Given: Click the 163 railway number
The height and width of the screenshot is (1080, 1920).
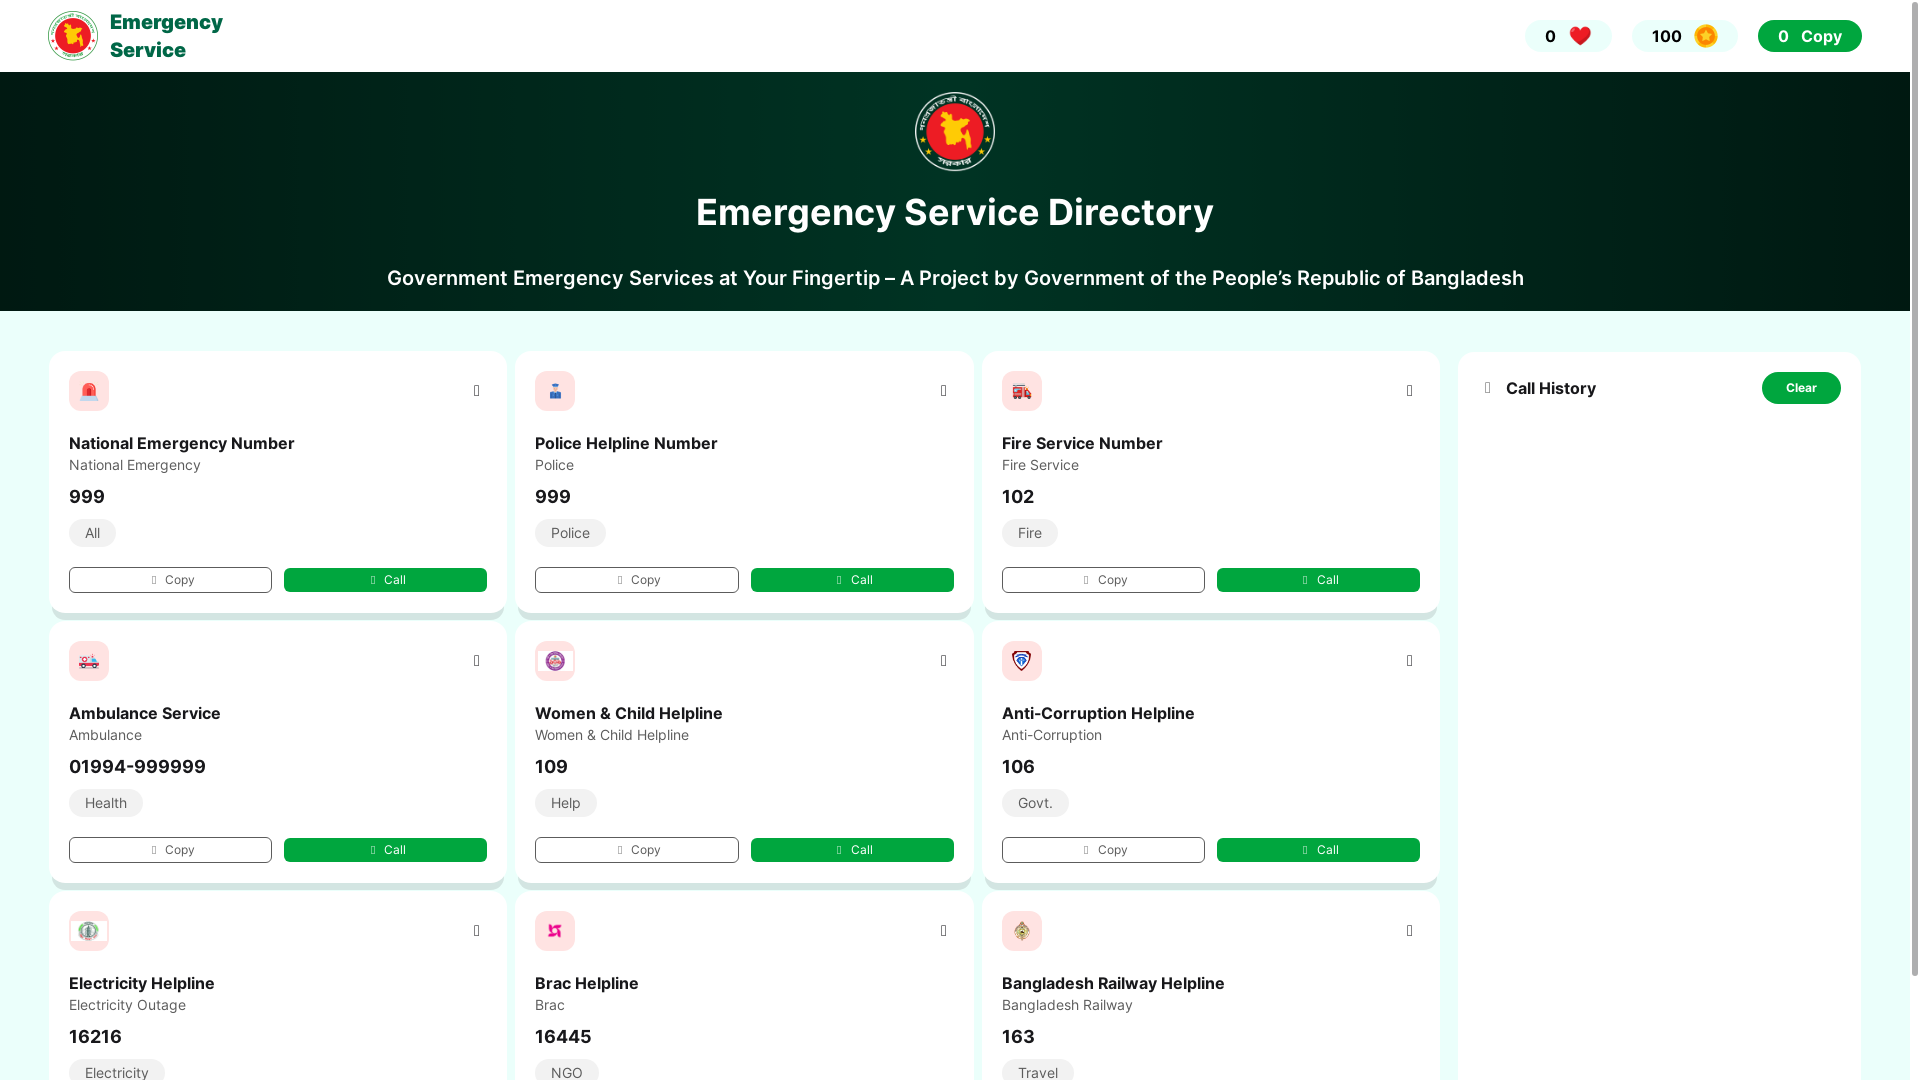Looking at the screenshot, I should (1018, 1037).
